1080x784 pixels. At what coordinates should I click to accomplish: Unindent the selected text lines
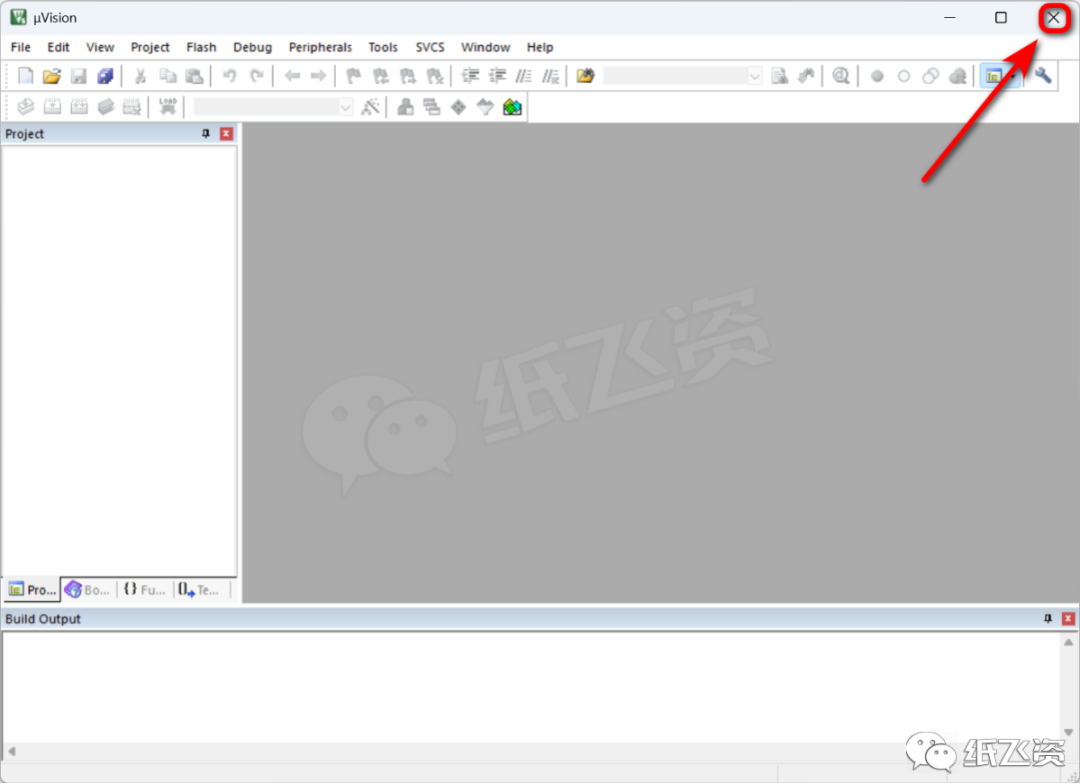[497, 76]
